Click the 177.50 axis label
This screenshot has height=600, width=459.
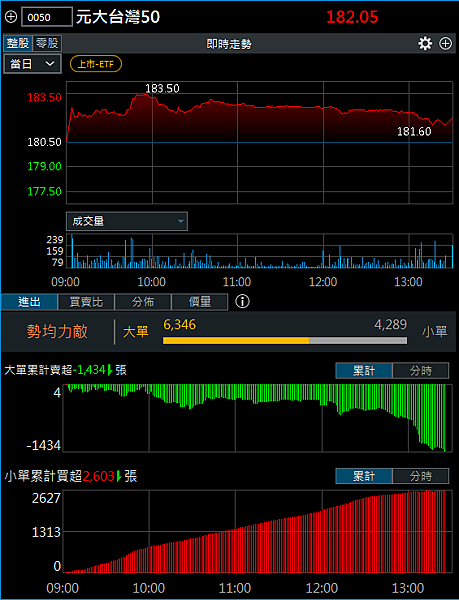pos(44,191)
